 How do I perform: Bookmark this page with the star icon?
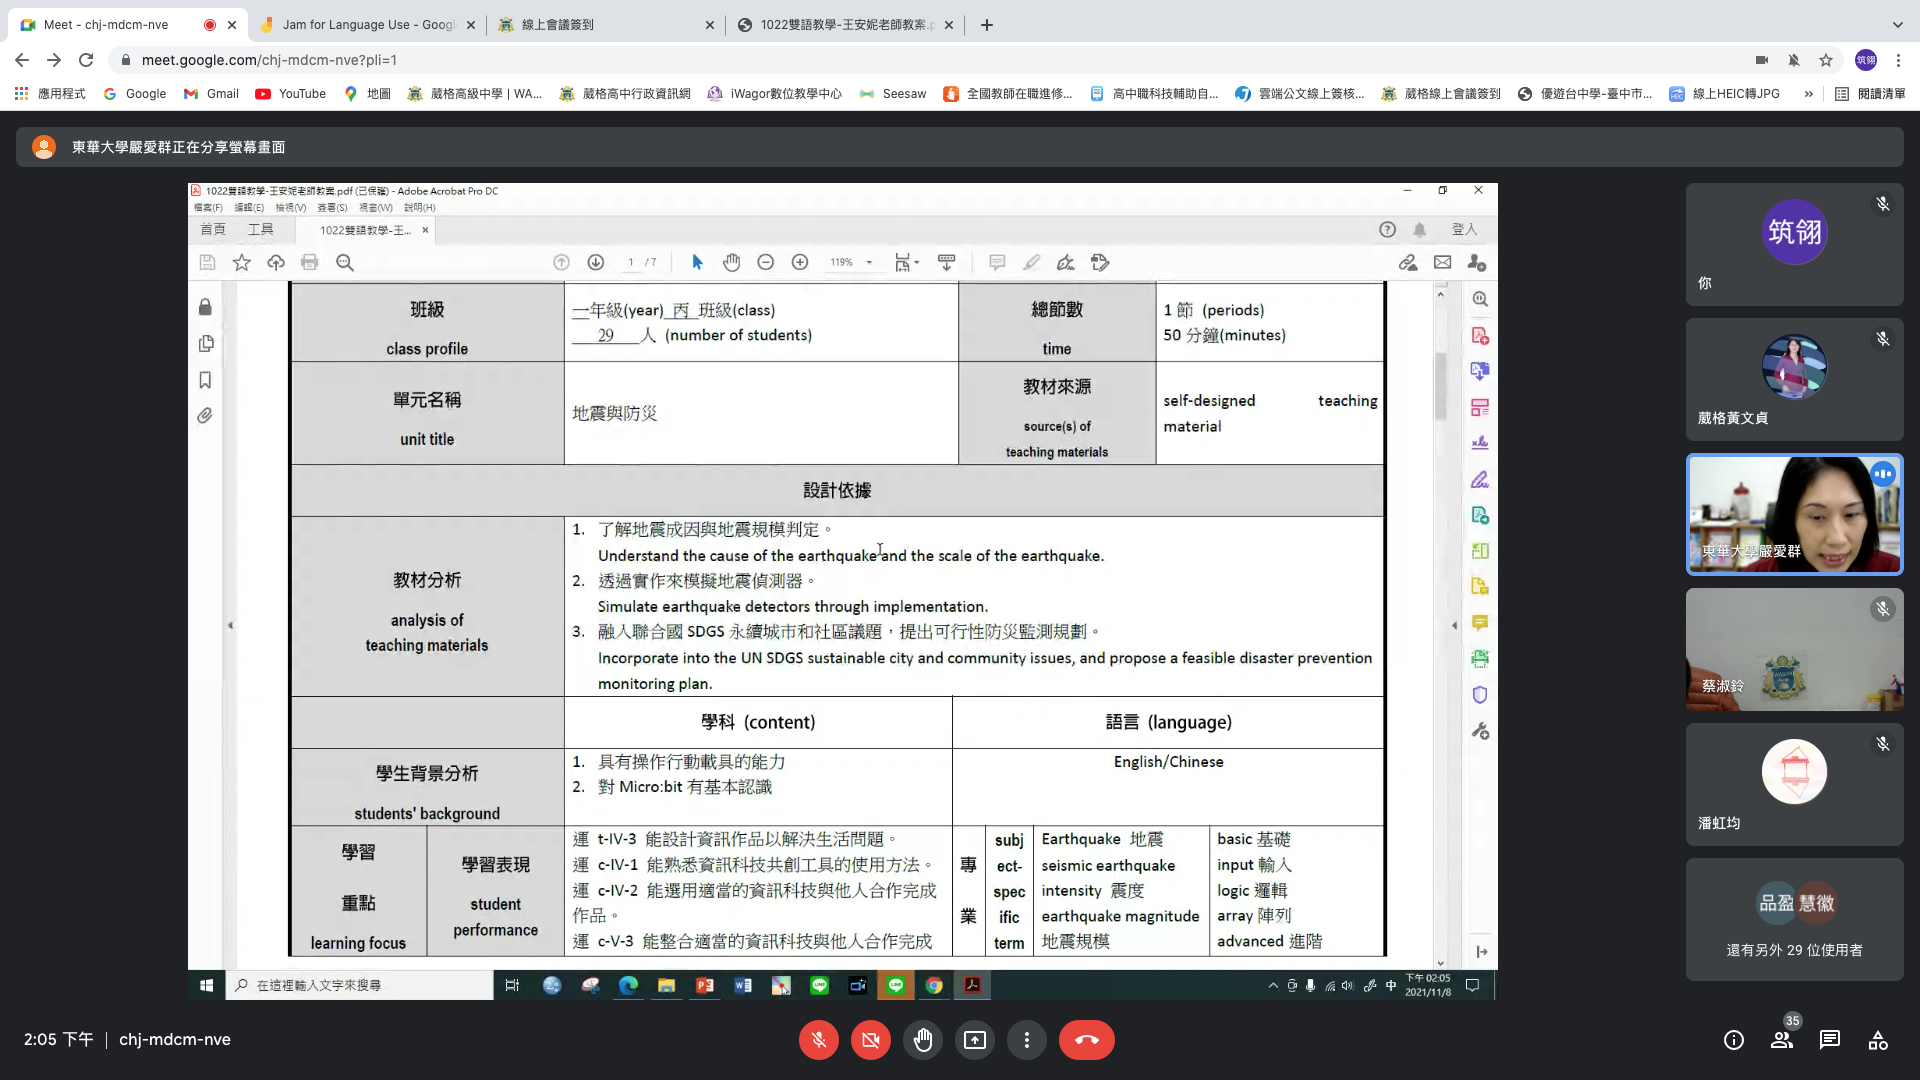[1826, 60]
